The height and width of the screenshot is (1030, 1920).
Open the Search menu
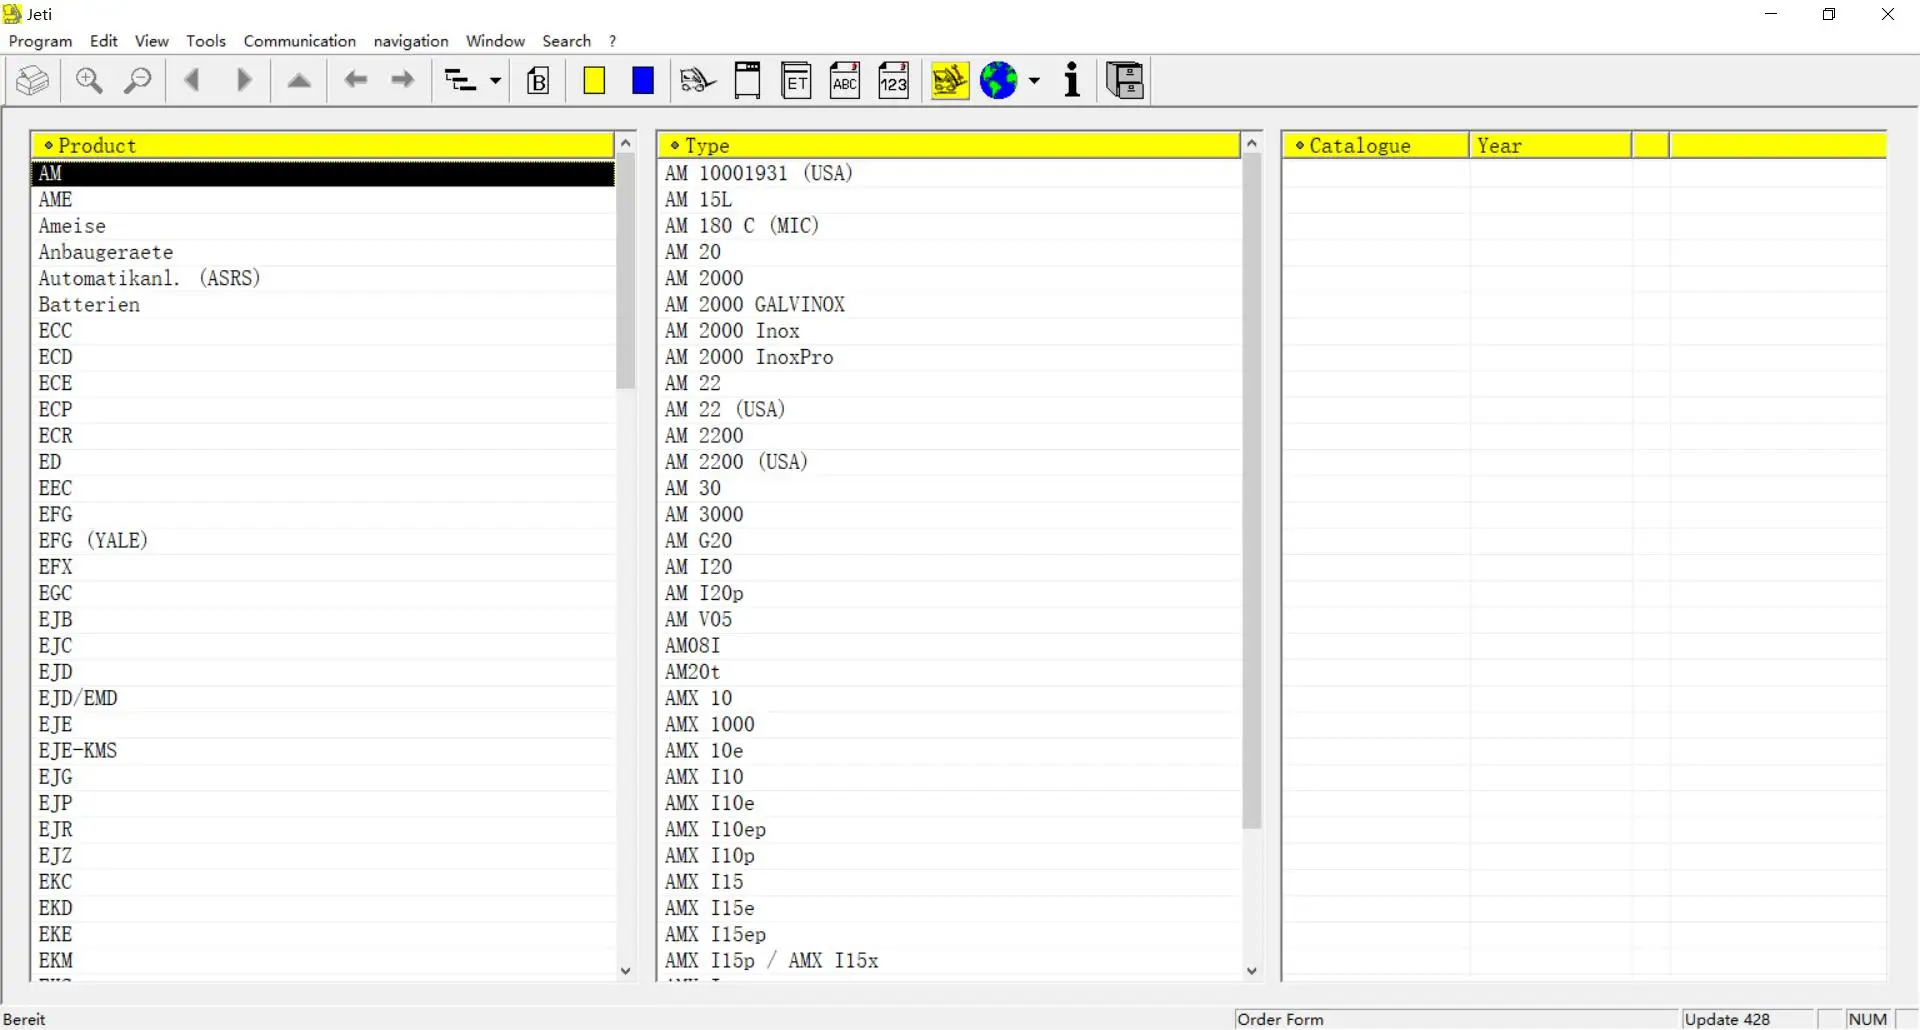[x=566, y=41]
